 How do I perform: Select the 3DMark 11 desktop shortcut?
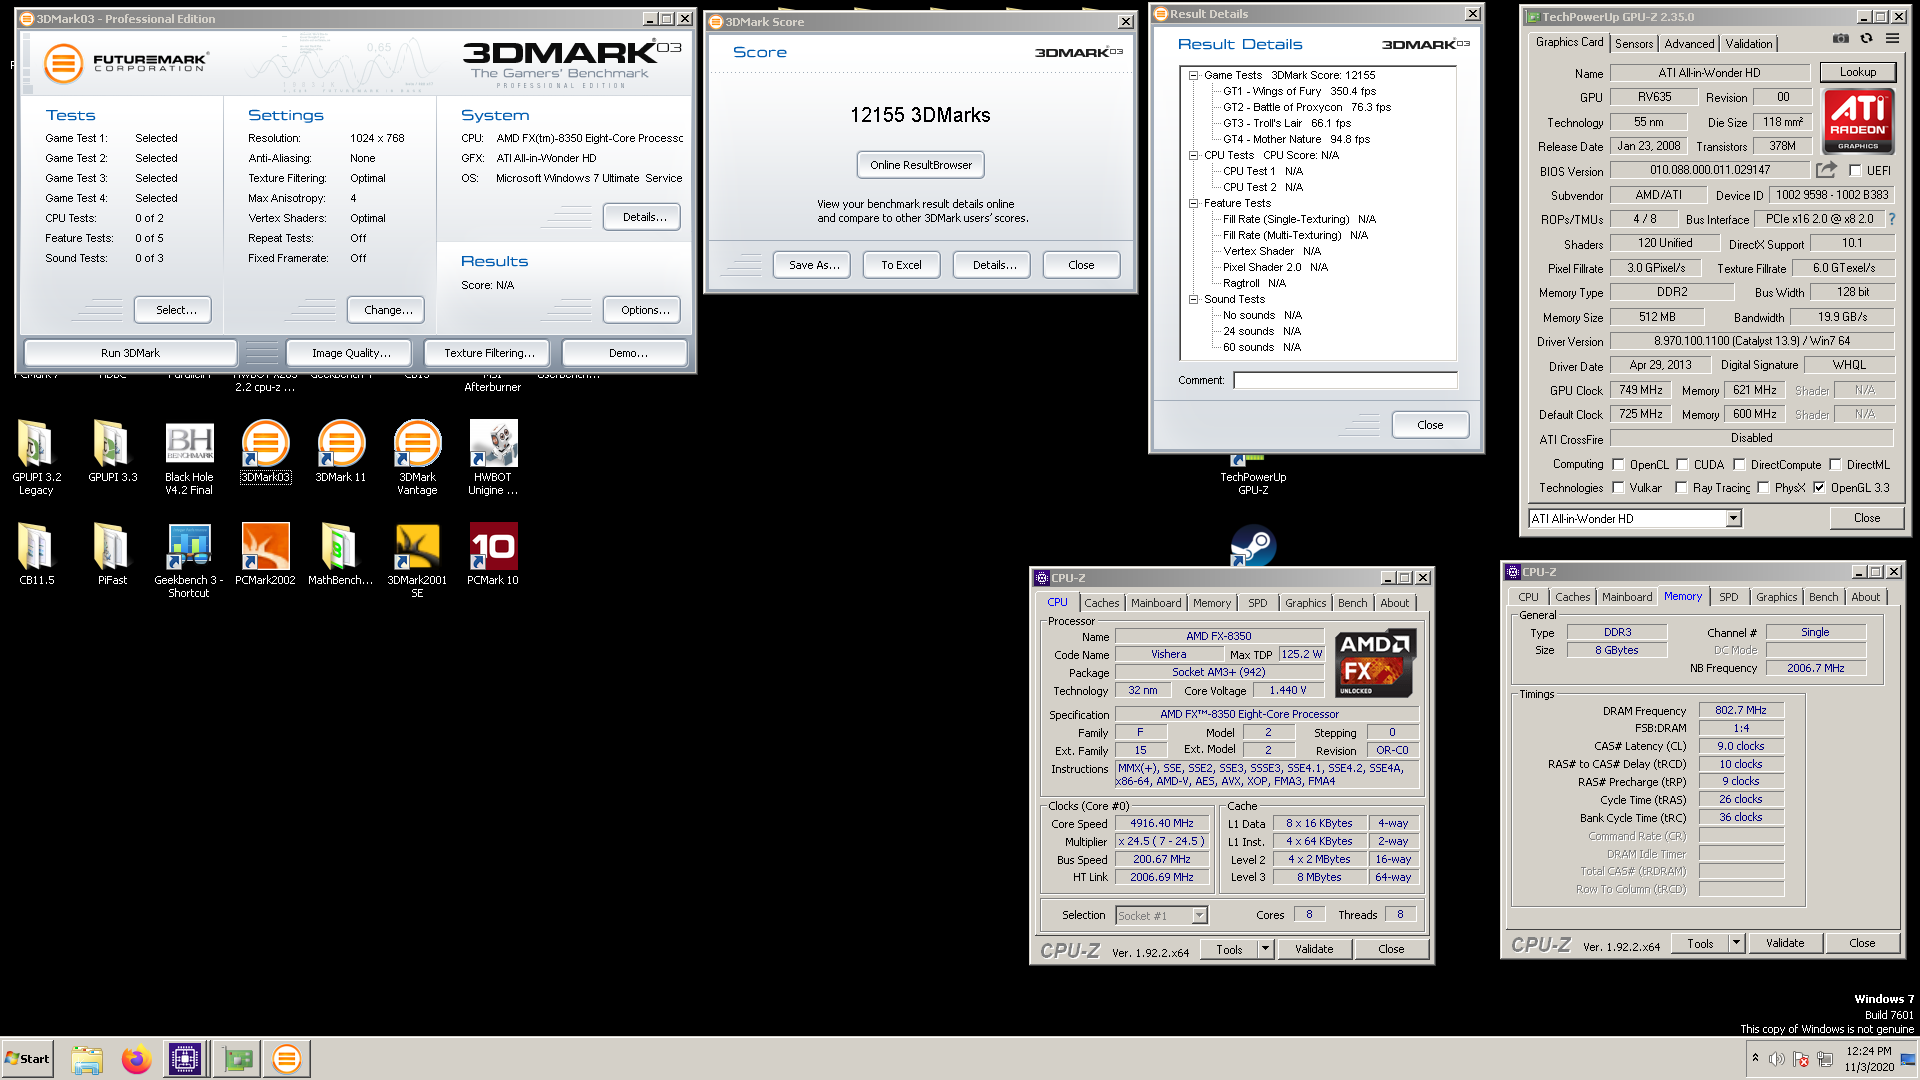pyautogui.click(x=341, y=452)
